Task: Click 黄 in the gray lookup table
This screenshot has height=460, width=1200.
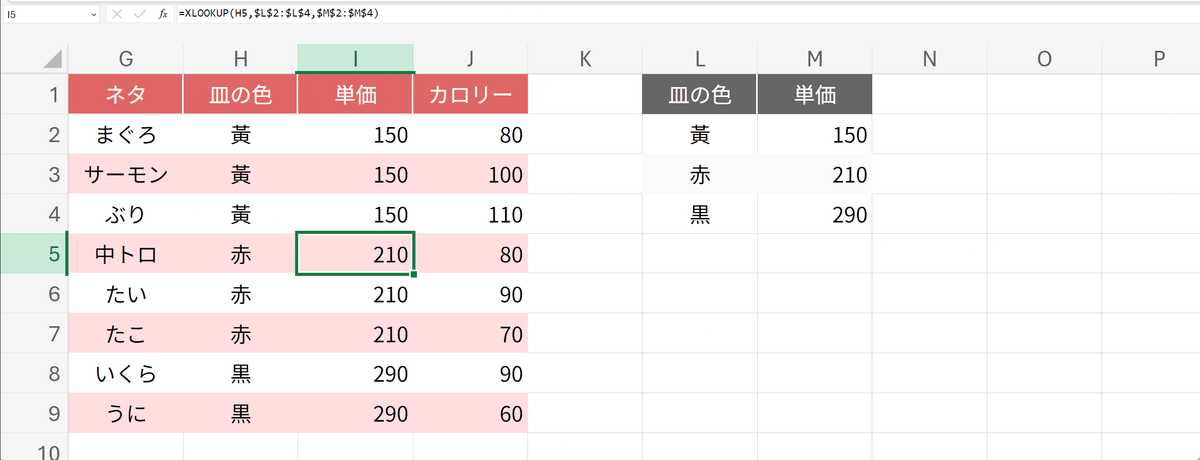Action: coord(700,135)
